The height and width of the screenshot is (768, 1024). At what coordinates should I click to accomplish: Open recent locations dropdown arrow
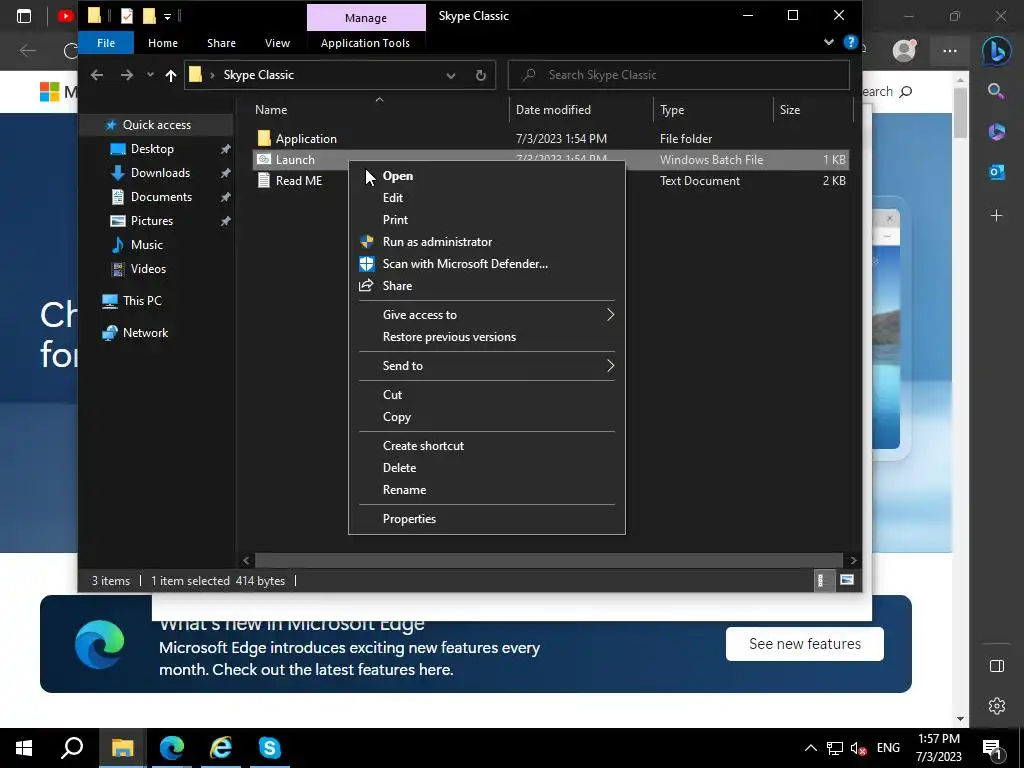(x=150, y=75)
